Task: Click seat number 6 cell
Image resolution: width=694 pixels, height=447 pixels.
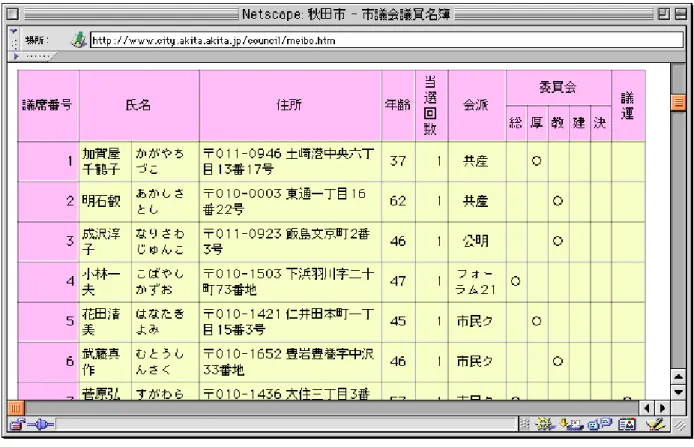Action: click(x=48, y=362)
